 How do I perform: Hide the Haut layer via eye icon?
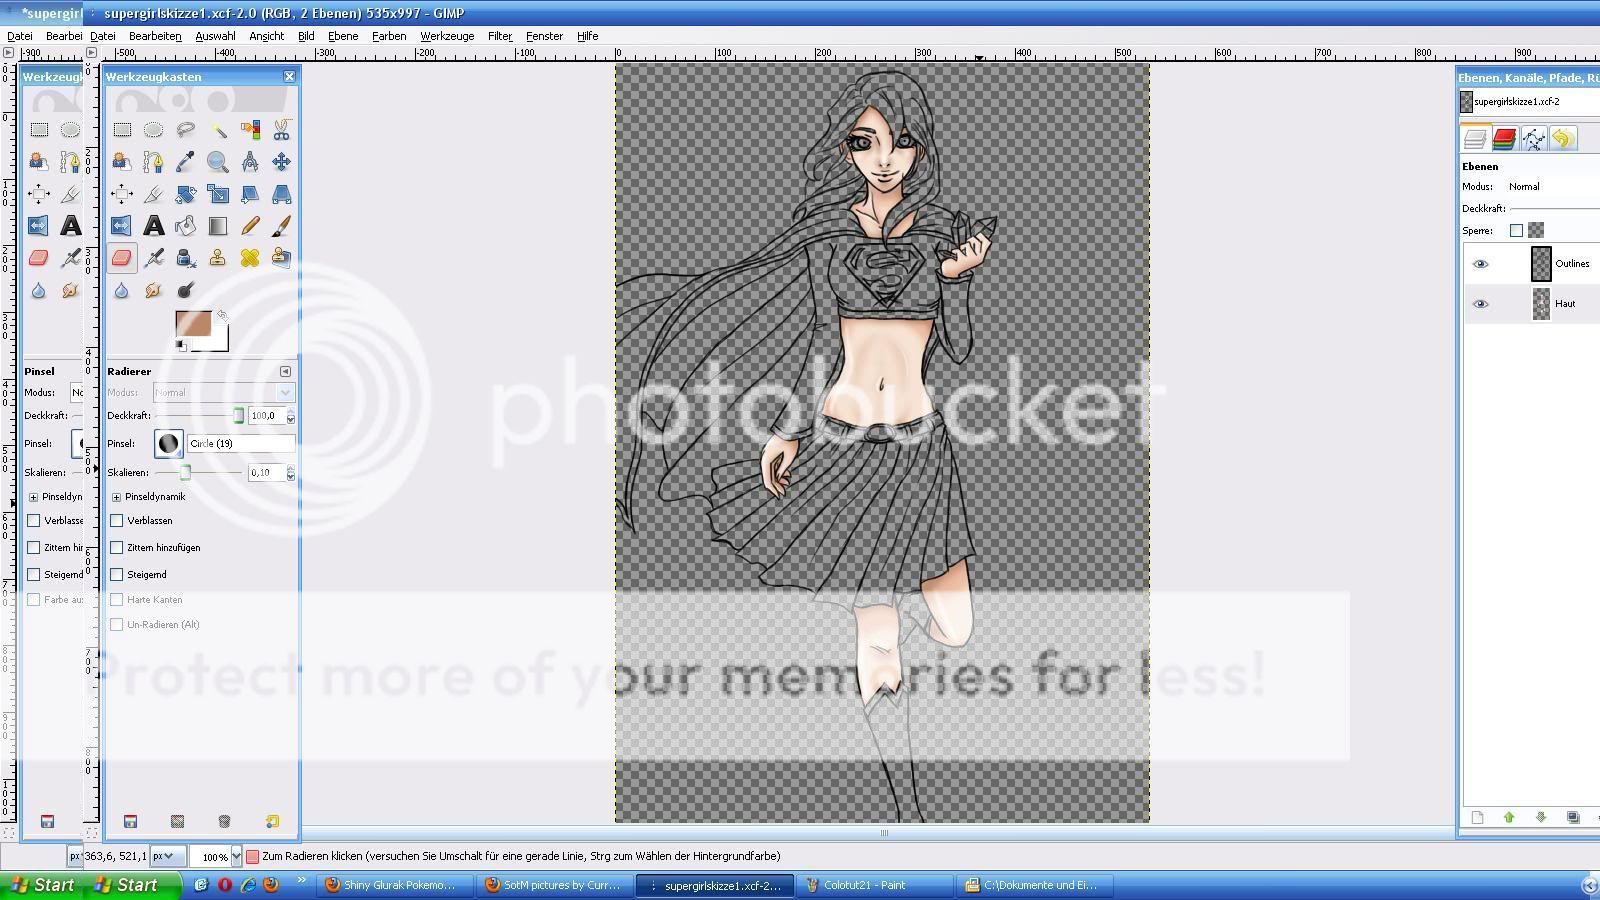point(1481,304)
